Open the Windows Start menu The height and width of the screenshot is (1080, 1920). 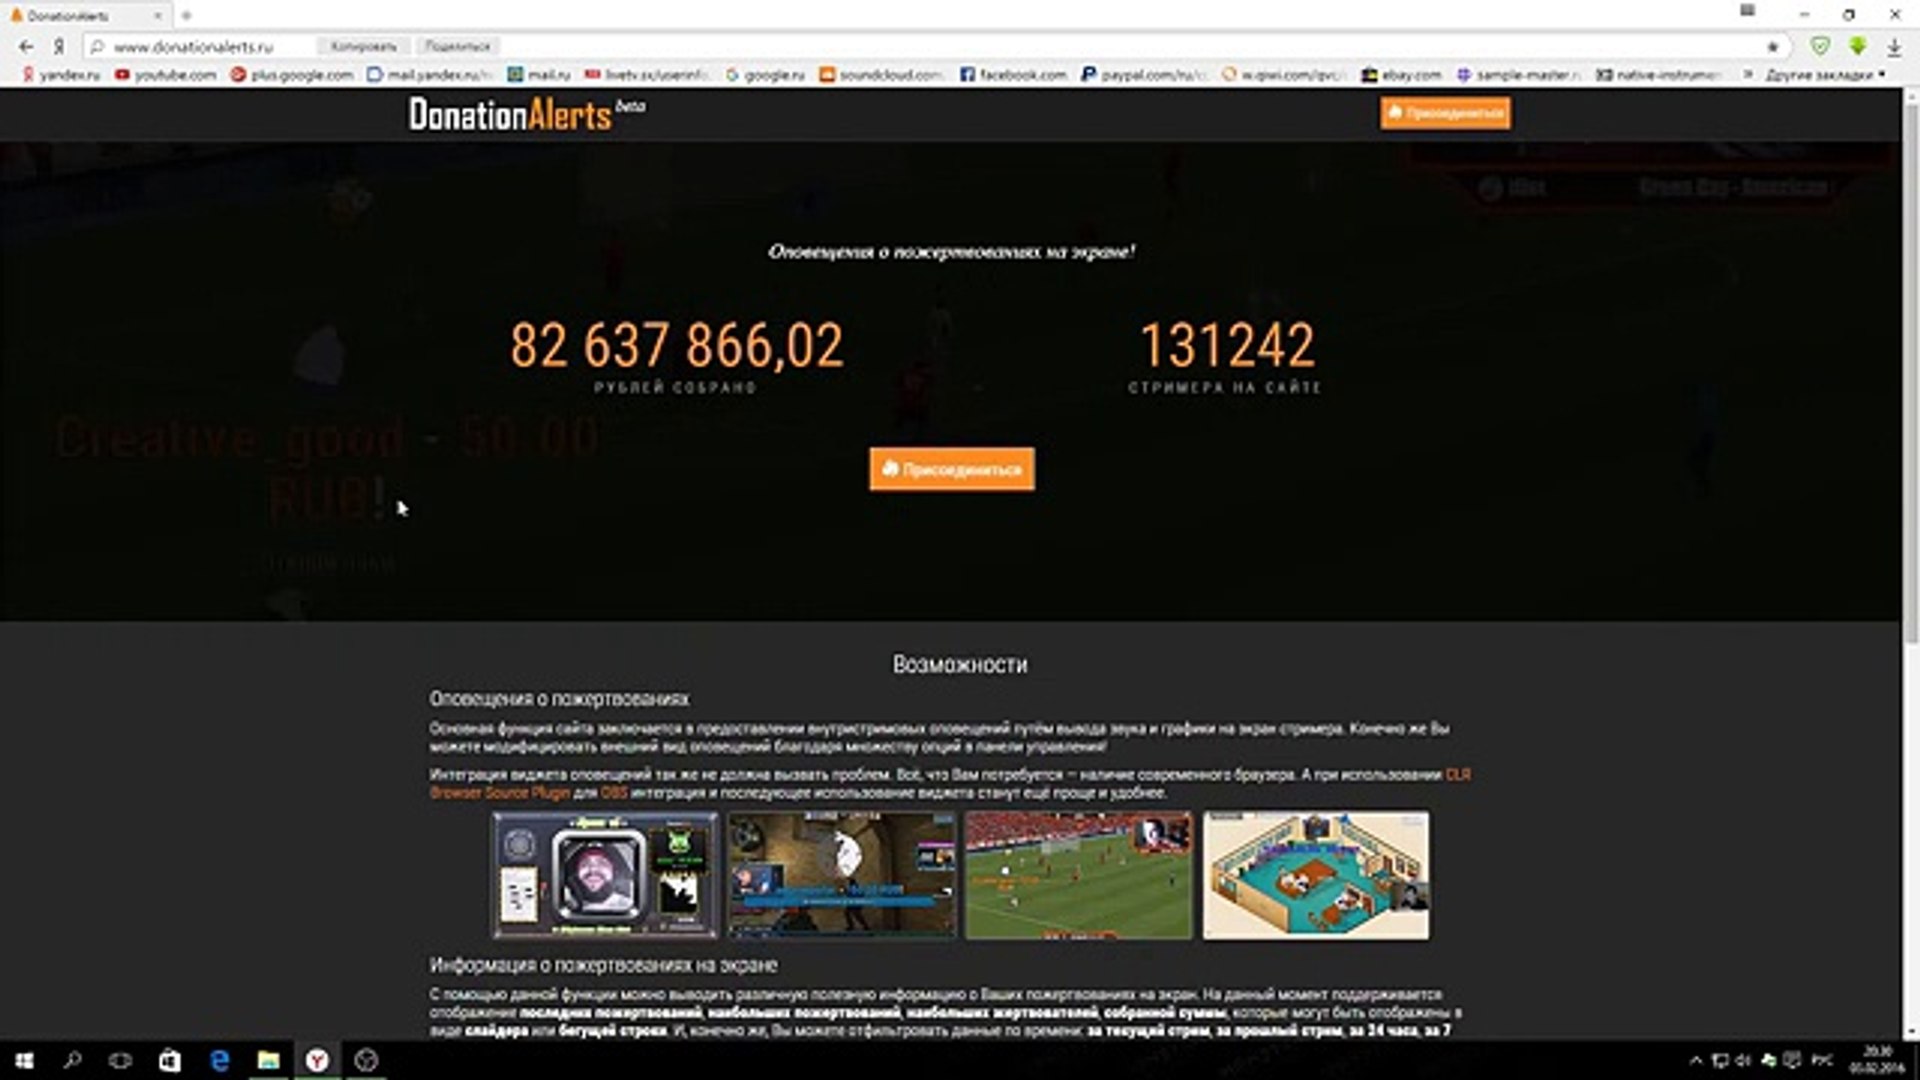coord(24,1060)
